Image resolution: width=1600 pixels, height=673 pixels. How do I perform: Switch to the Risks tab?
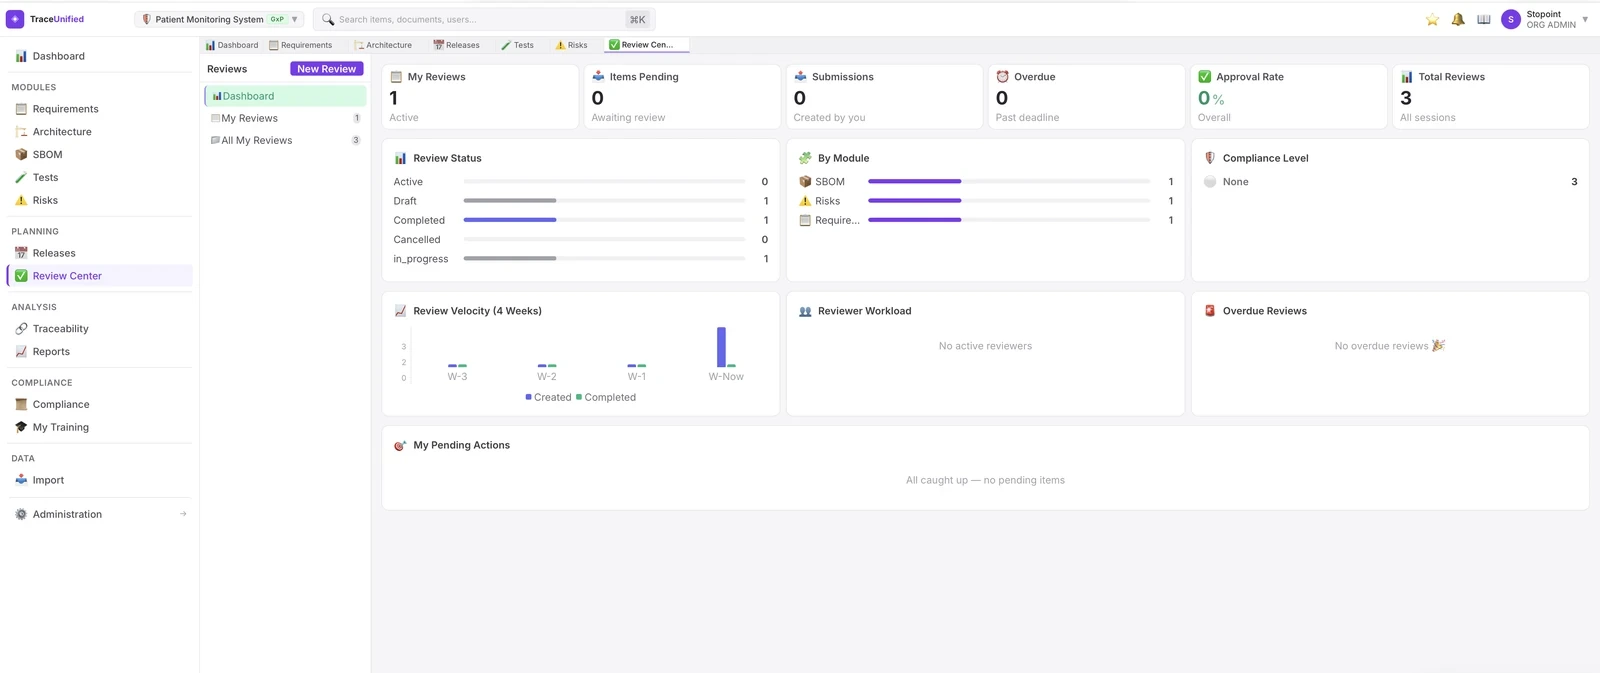coord(572,45)
